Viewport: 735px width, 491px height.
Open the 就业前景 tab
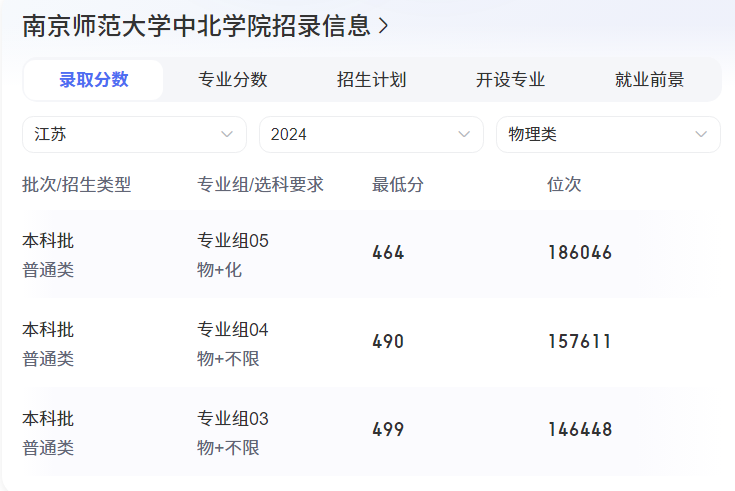649,80
